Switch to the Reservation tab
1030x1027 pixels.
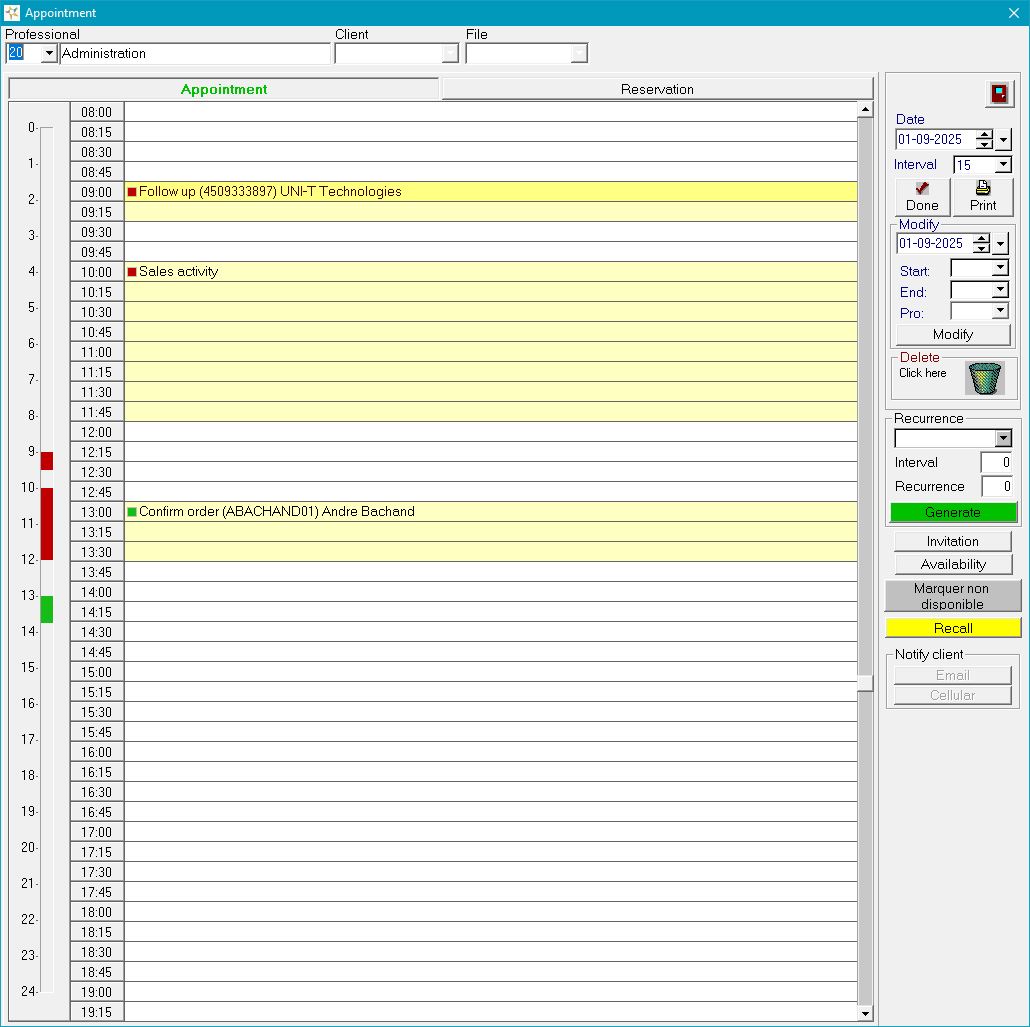657,89
